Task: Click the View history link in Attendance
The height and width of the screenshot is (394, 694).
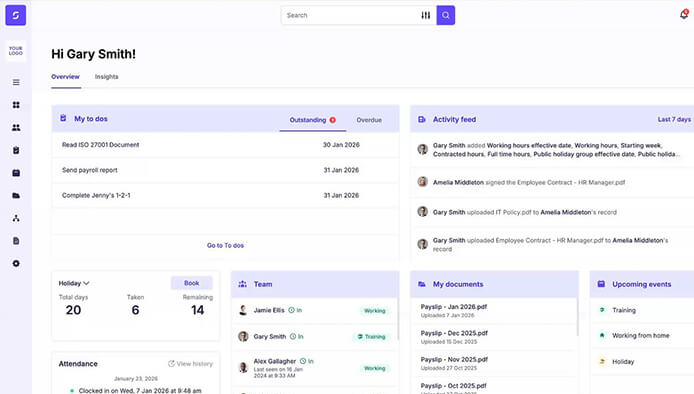Action: click(191, 364)
